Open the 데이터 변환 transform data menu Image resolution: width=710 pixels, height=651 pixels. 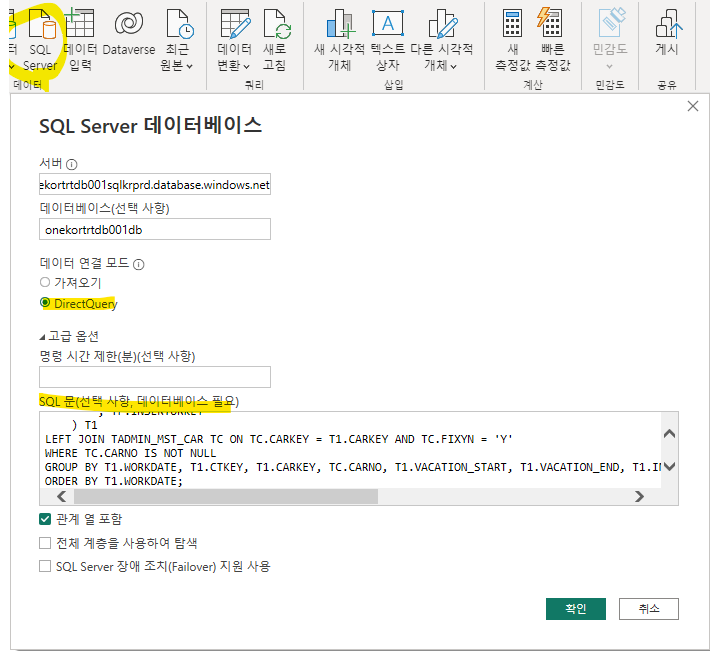pos(234,41)
